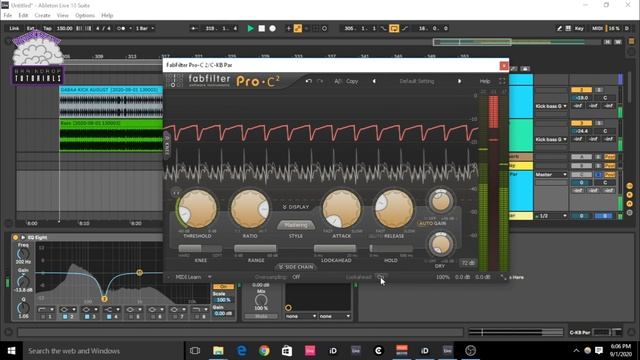Viewport: 640px width, 360px height.
Task: Toggle EQ Eight band 2 activator
Action: 65,316
